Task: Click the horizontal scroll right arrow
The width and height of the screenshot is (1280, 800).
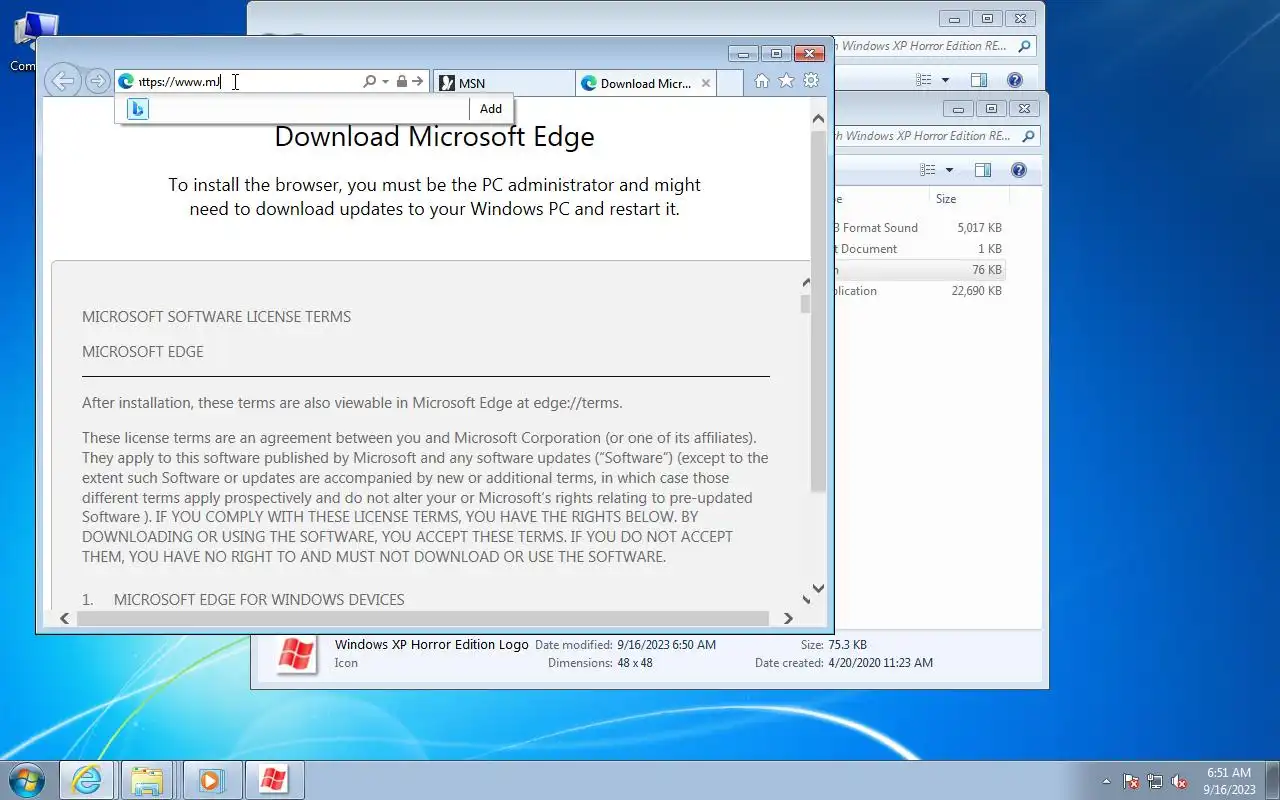Action: (x=788, y=619)
